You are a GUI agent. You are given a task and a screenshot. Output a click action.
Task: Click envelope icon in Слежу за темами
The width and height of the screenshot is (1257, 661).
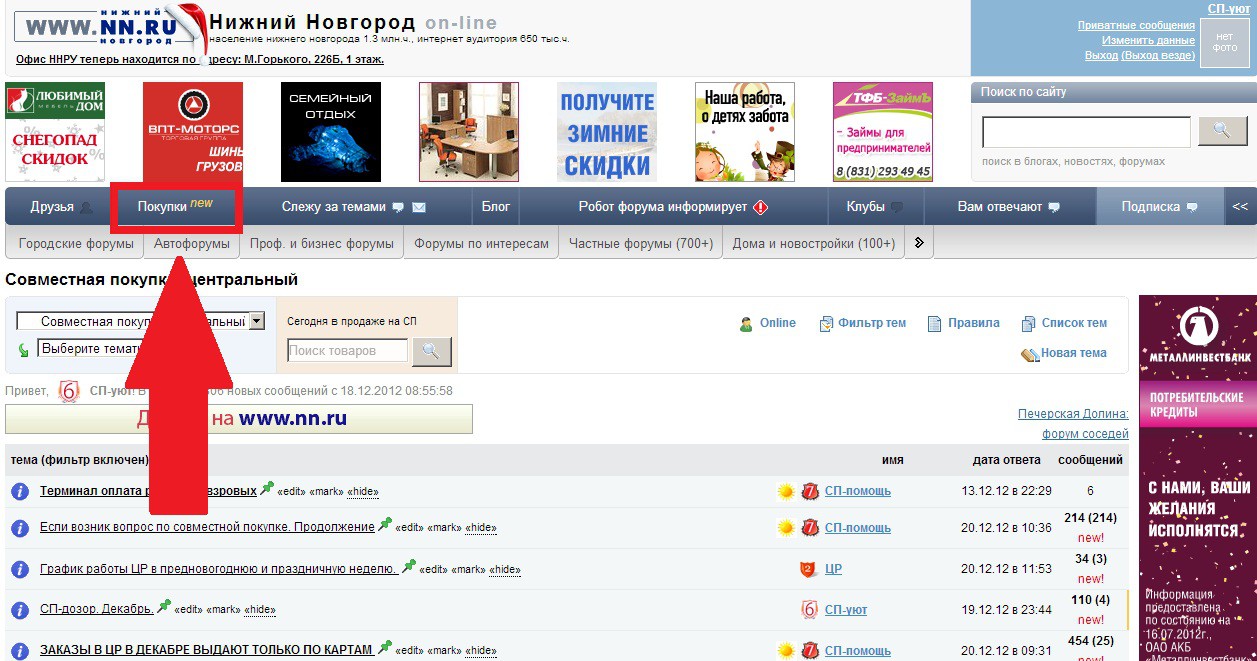tap(419, 207)
